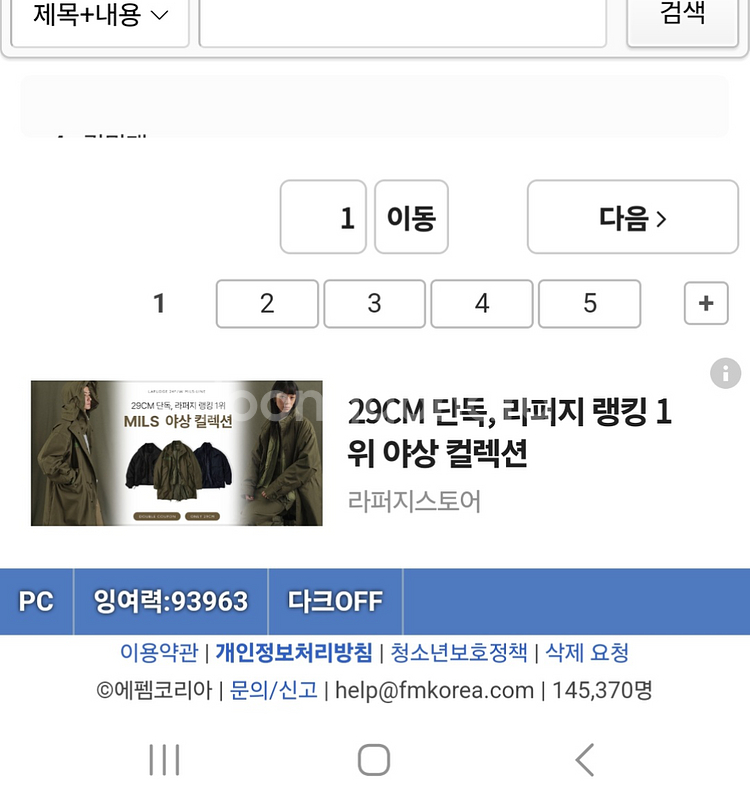The image size is (750, 810).
Task: Go to next page with 다음
Action: coord(633,217)
